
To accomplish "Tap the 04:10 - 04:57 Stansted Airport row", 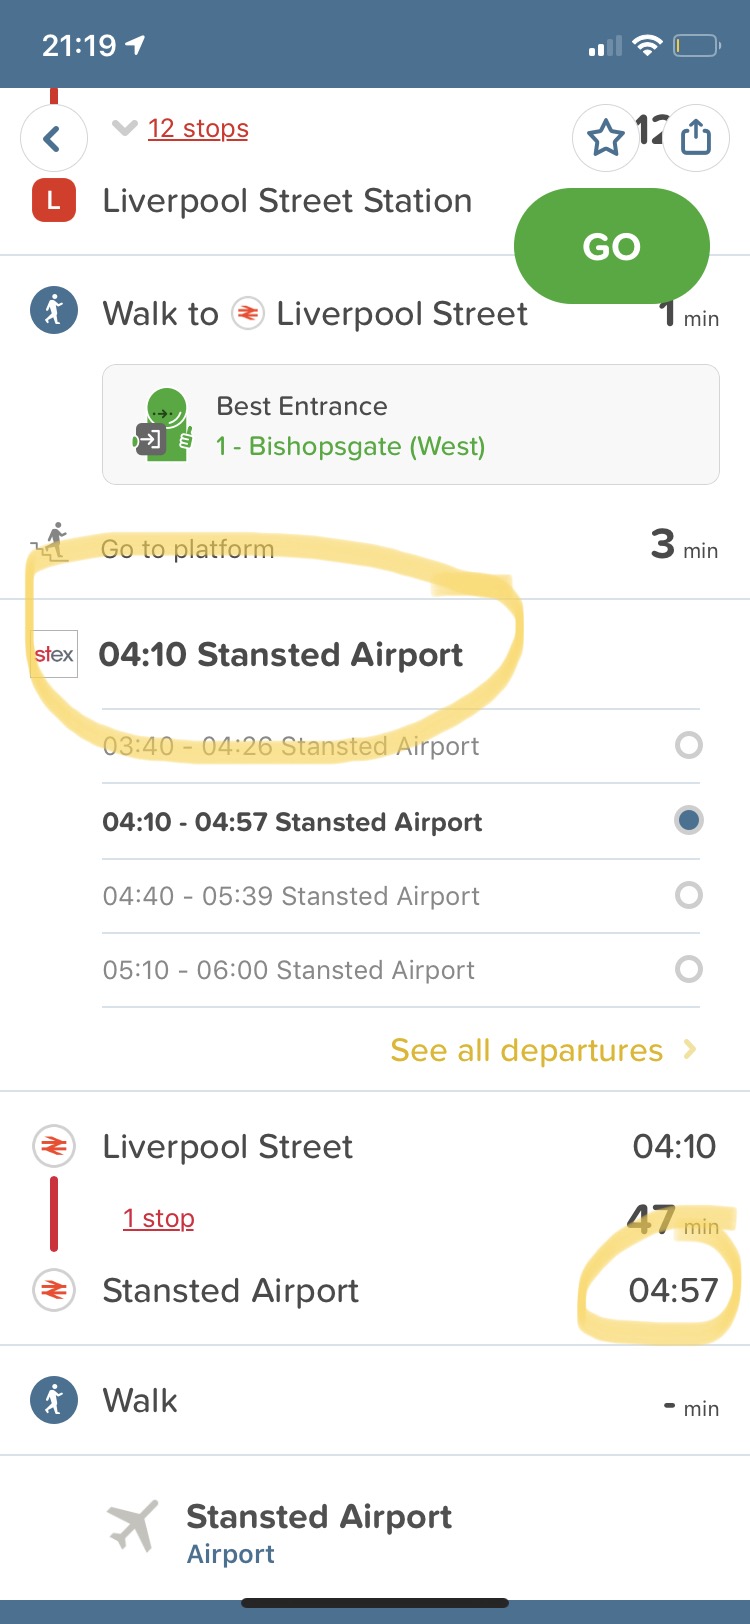I will [x=292, y=822].
